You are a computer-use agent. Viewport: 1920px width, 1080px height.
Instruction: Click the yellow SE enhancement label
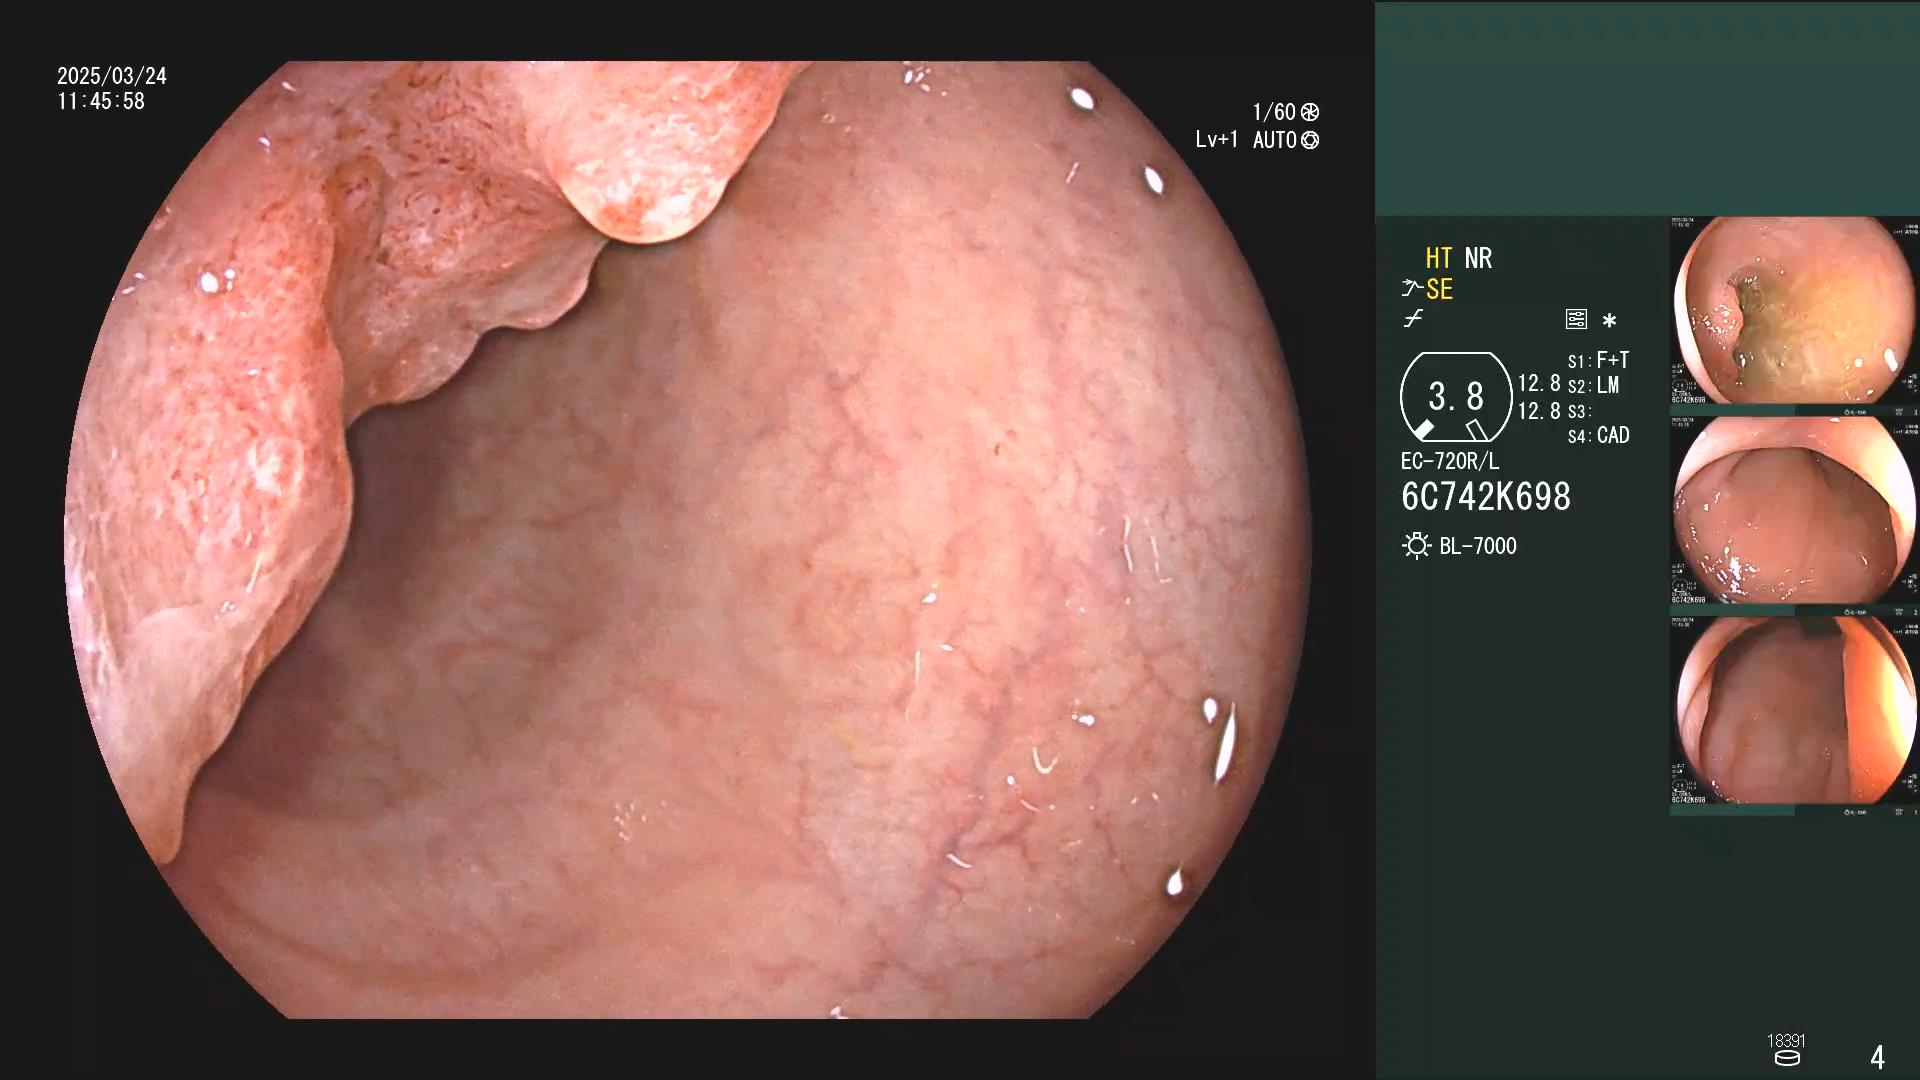[x=1439, y=290]
